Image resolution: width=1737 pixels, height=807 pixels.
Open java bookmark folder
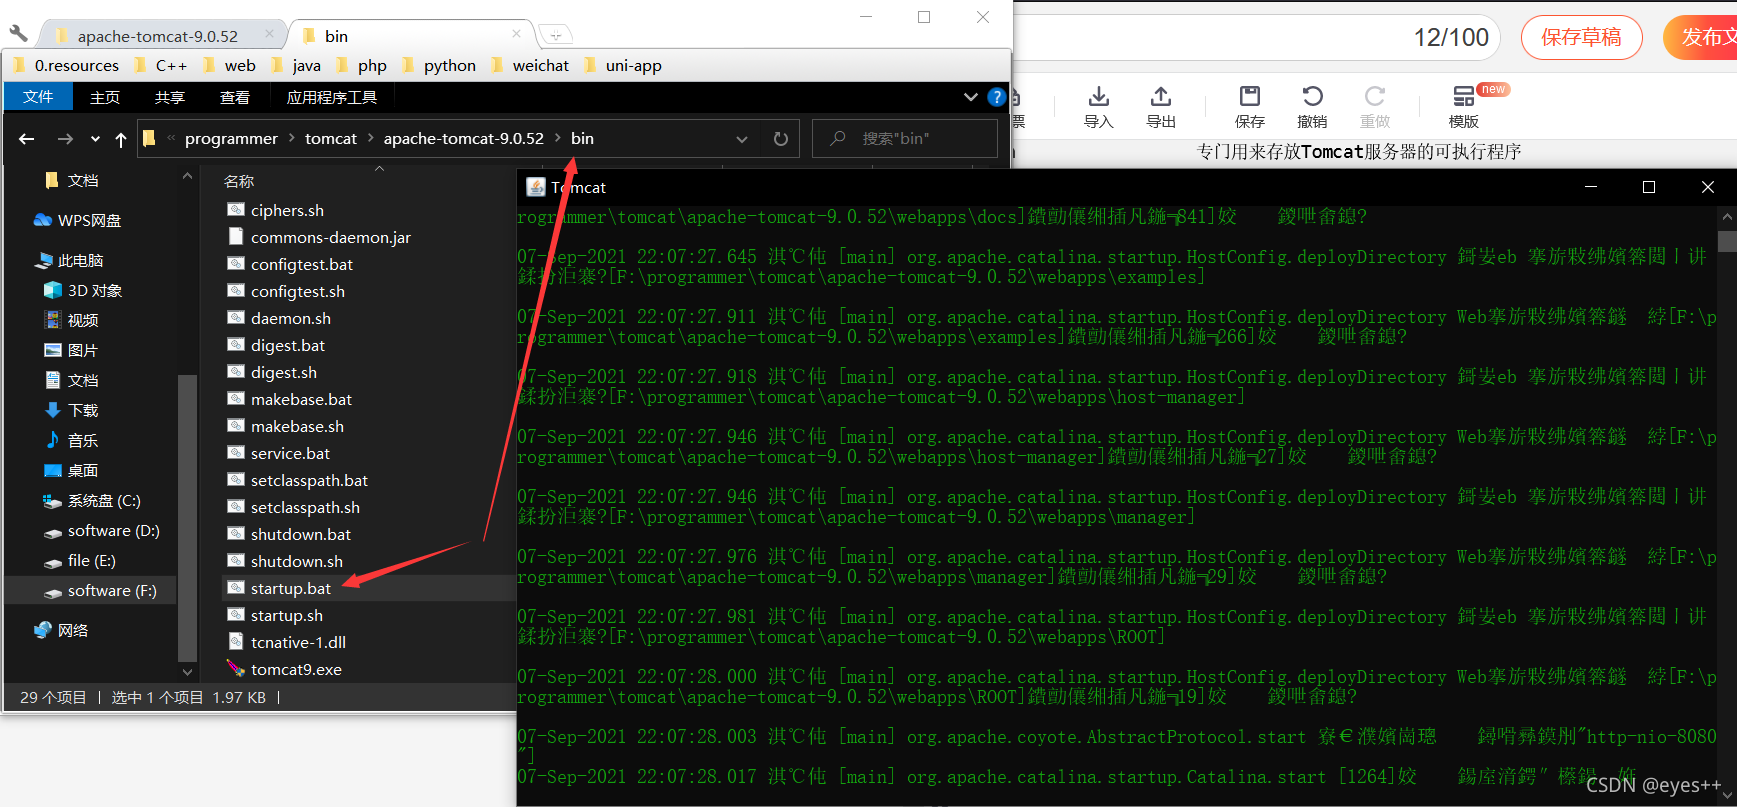297,65
